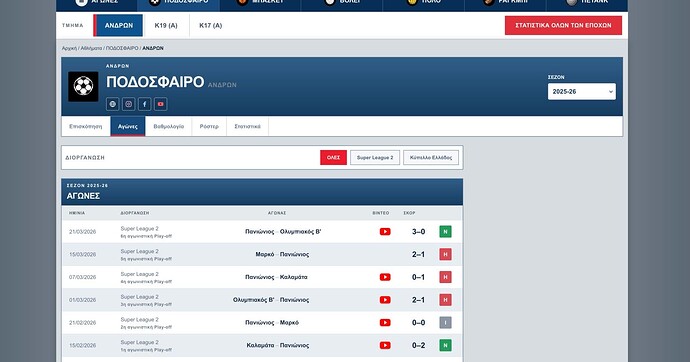
Task: Play video for Καλαμάτα – Πανιώνιος match
Action: (385, 346)
